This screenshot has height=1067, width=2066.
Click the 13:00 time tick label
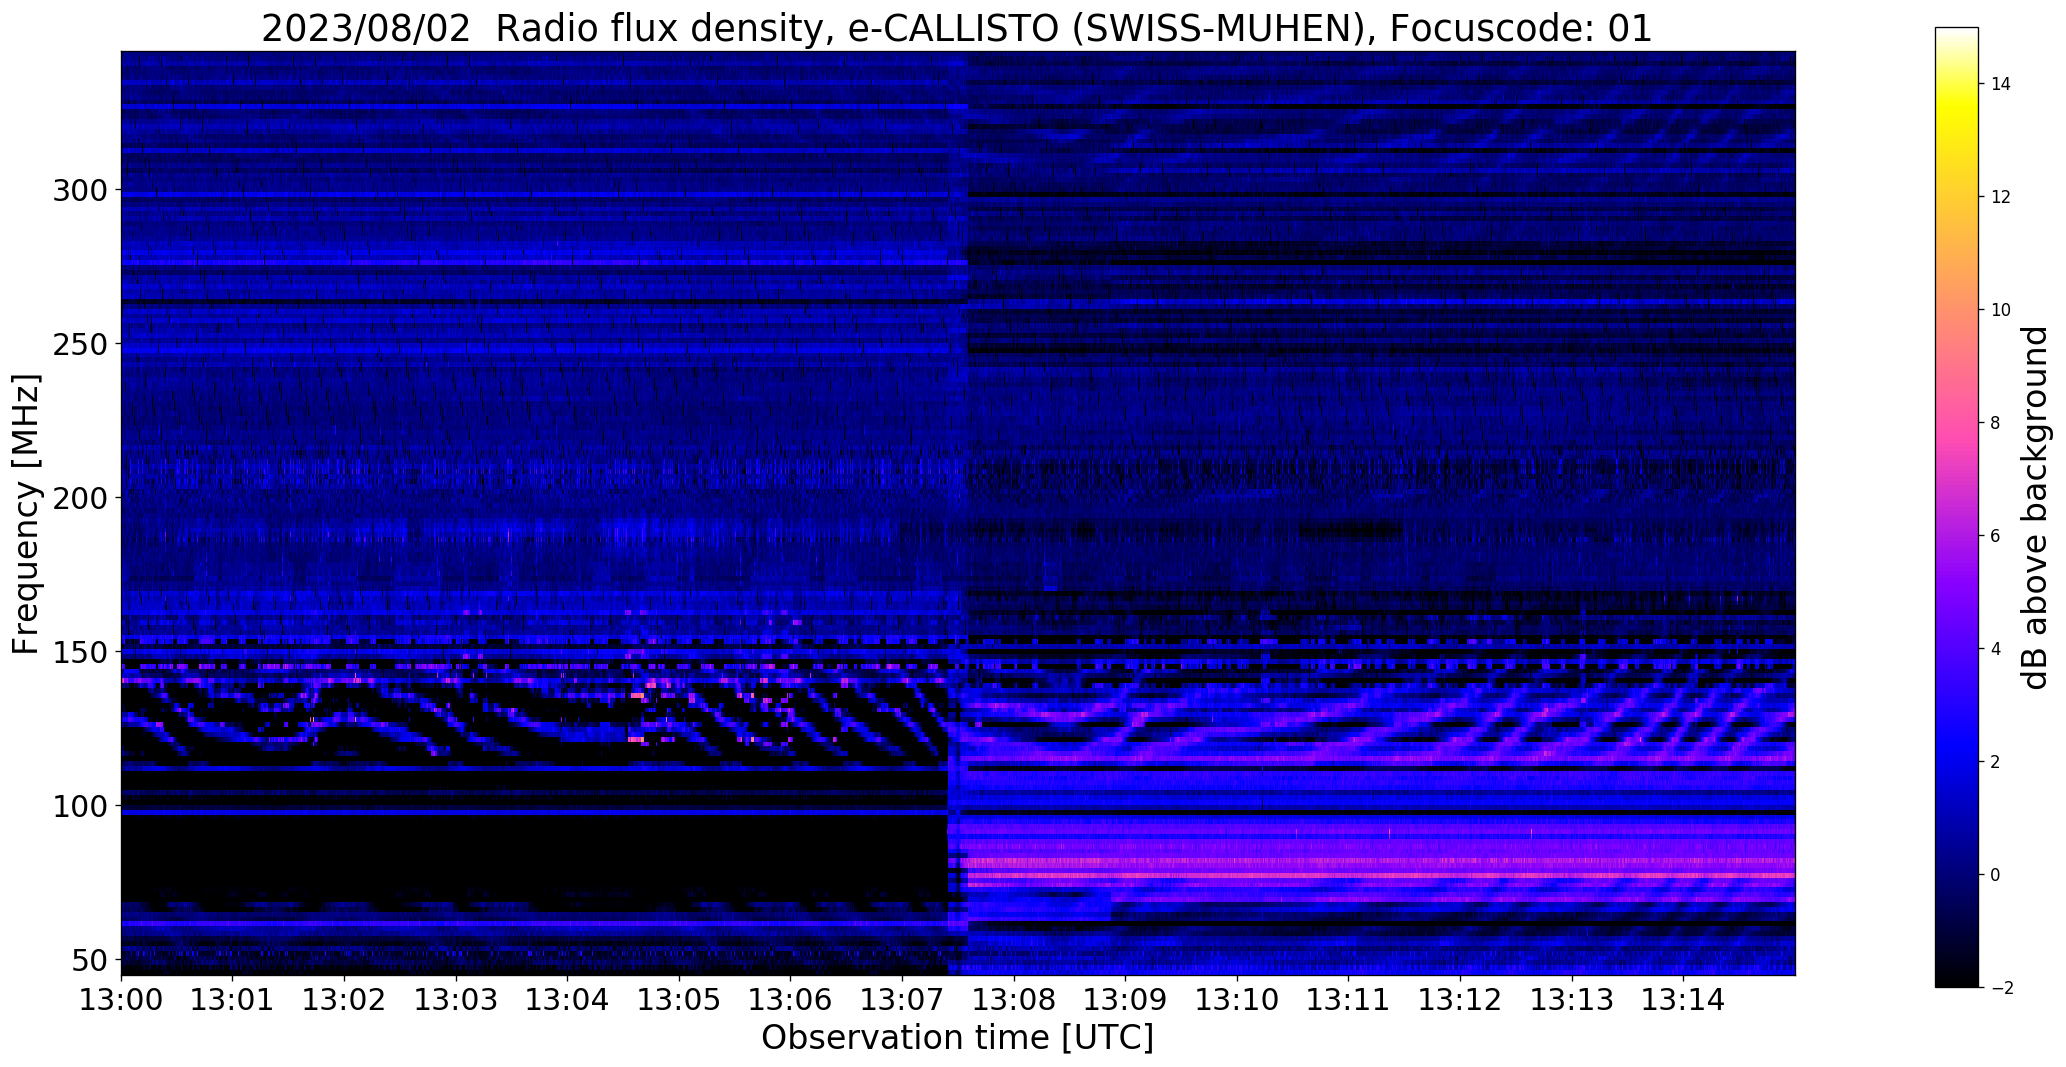121,998
